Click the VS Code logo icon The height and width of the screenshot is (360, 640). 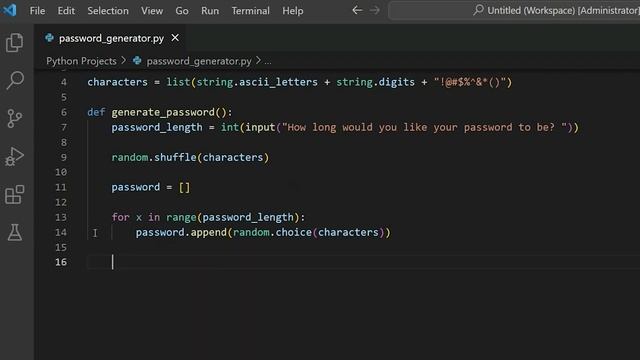(9, 10)
